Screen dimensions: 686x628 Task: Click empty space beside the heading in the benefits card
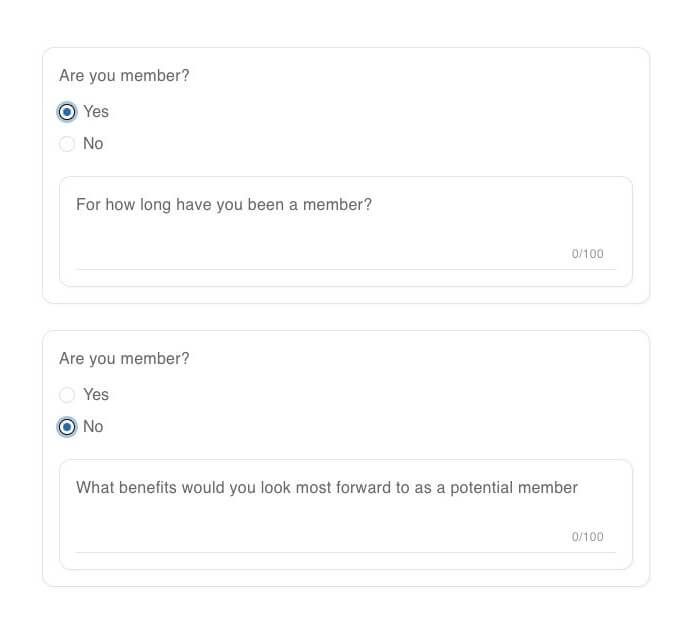tap(420, 359)
